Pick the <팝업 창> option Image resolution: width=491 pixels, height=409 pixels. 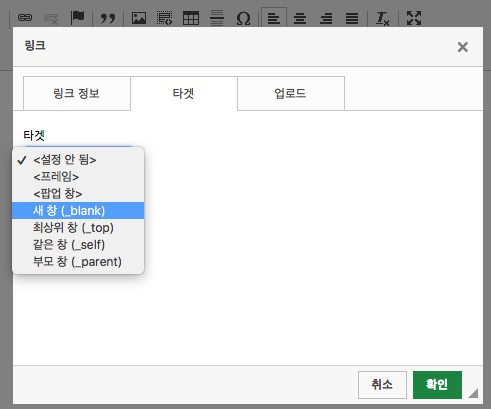(78, 194)
